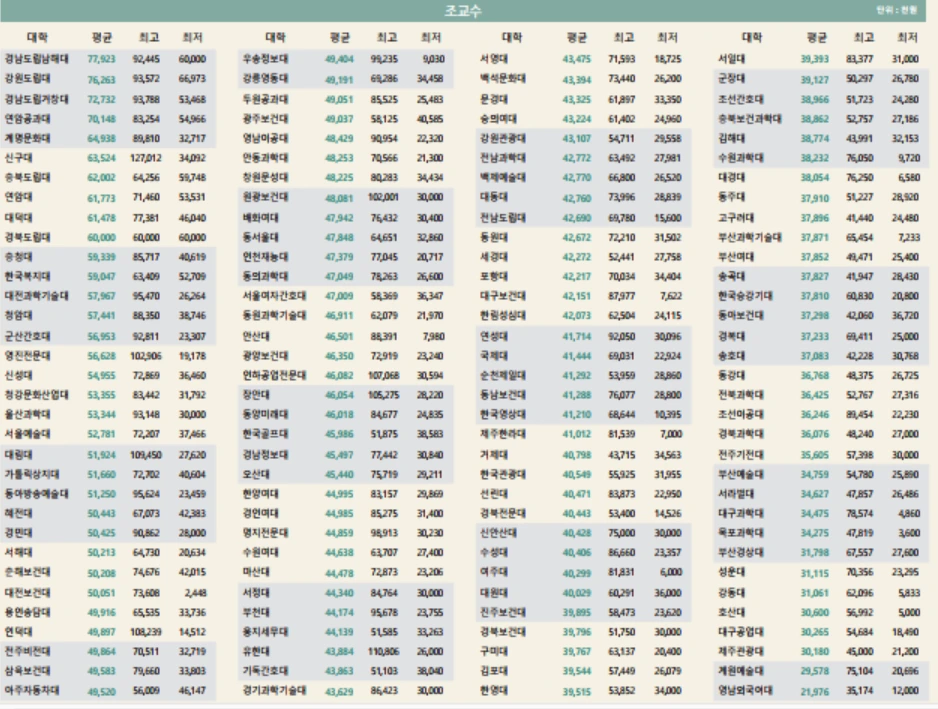Select the 대구공업대 name cell

[x=741, y=632]
